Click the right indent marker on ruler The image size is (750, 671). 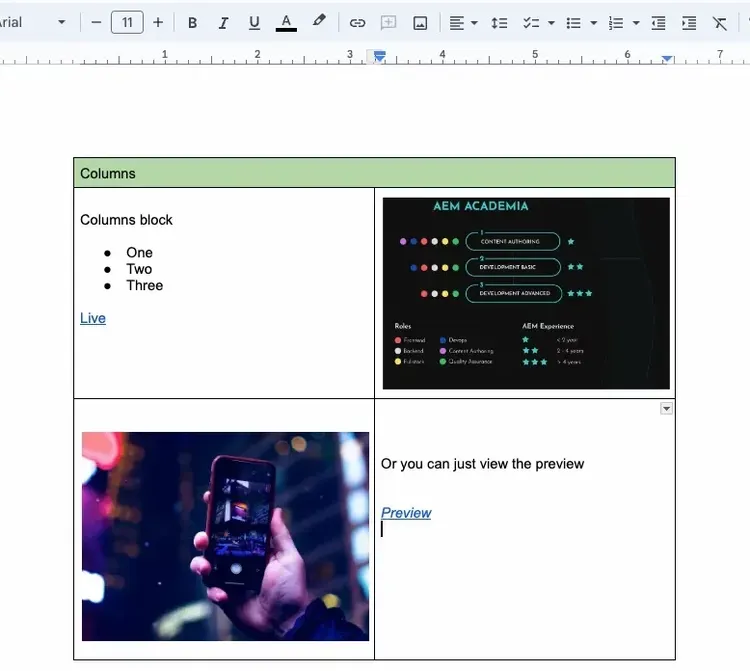[667, 59]
